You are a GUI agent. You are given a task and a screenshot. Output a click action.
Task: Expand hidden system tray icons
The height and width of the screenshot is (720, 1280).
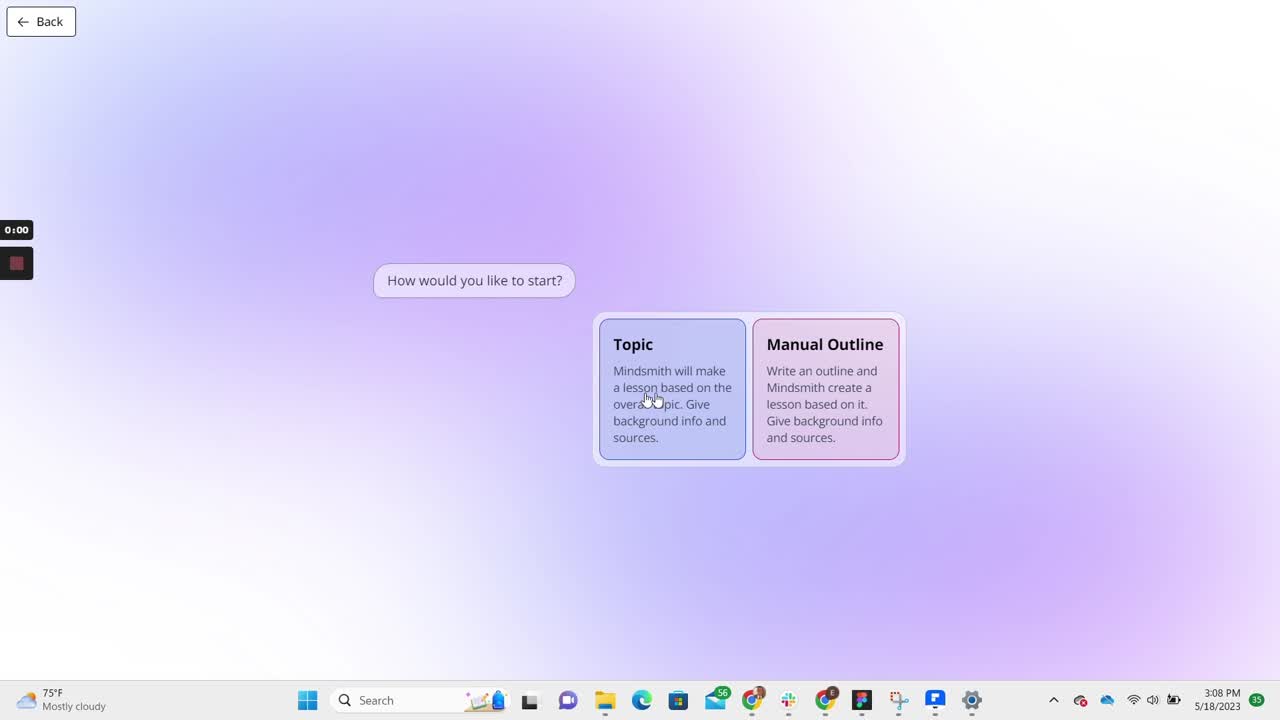(x=1053, y=700)
